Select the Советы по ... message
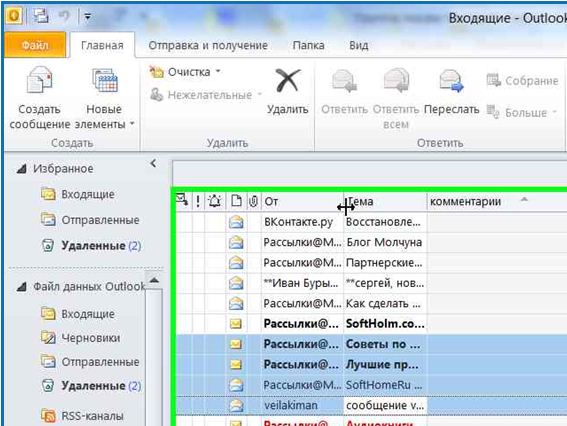Screen dimensions: 567x426 [x=371, y=344]
